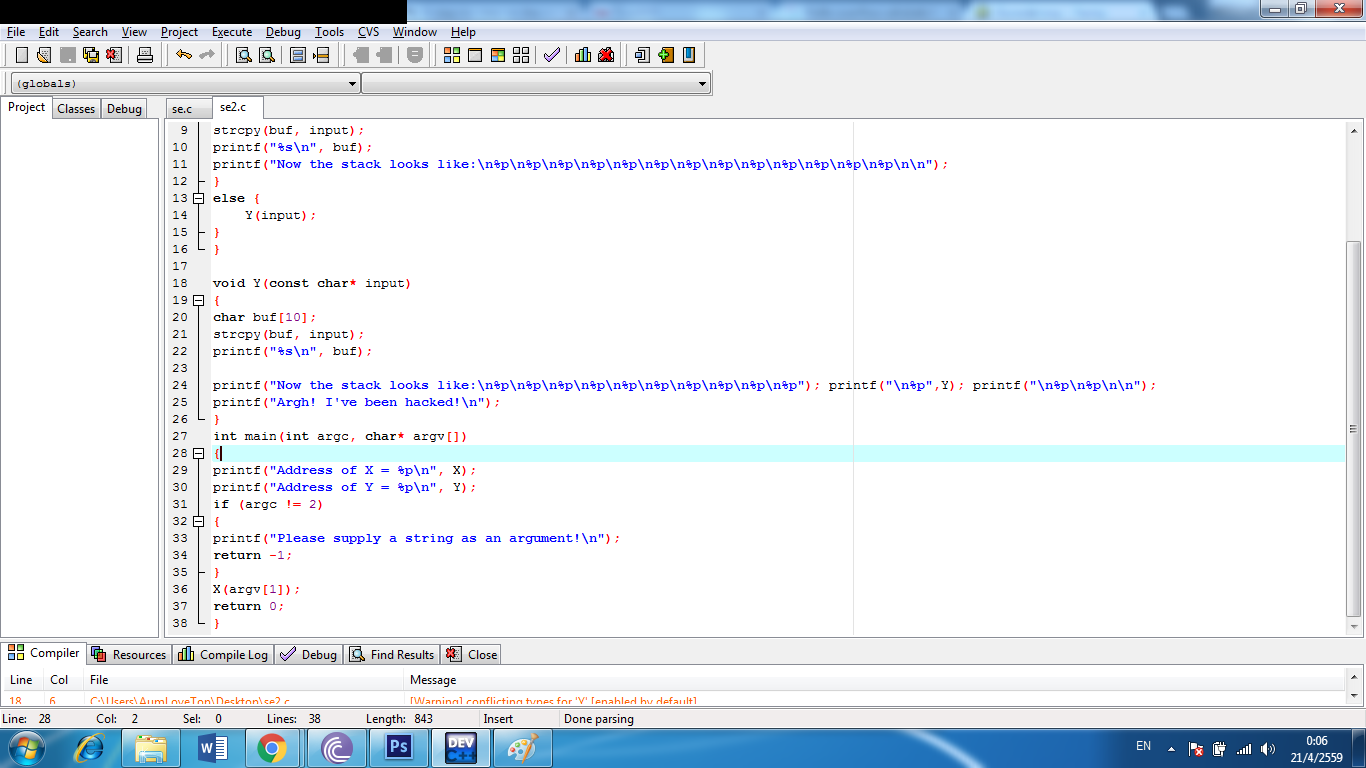
Task: Collapse the main function fold at line 28
Action: (198, 453)
